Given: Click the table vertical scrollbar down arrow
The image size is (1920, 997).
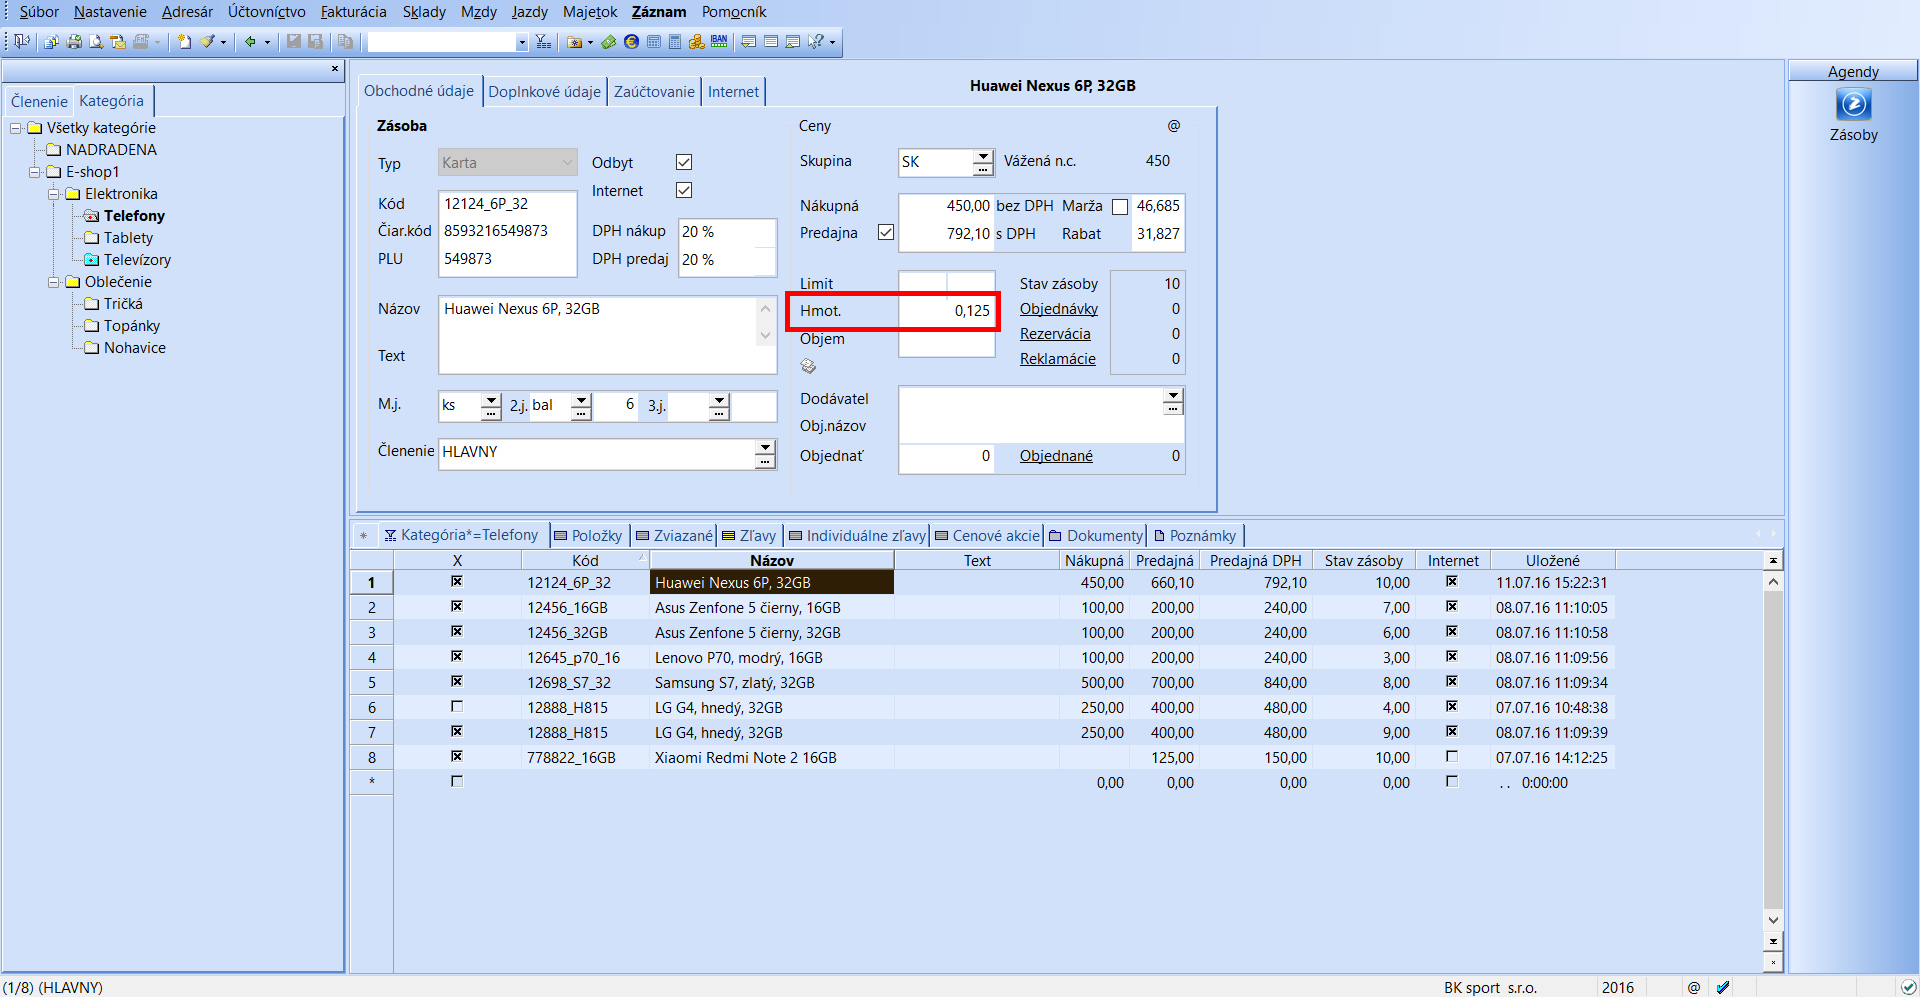Looking at the screenshot, I should coord(1773,920).
